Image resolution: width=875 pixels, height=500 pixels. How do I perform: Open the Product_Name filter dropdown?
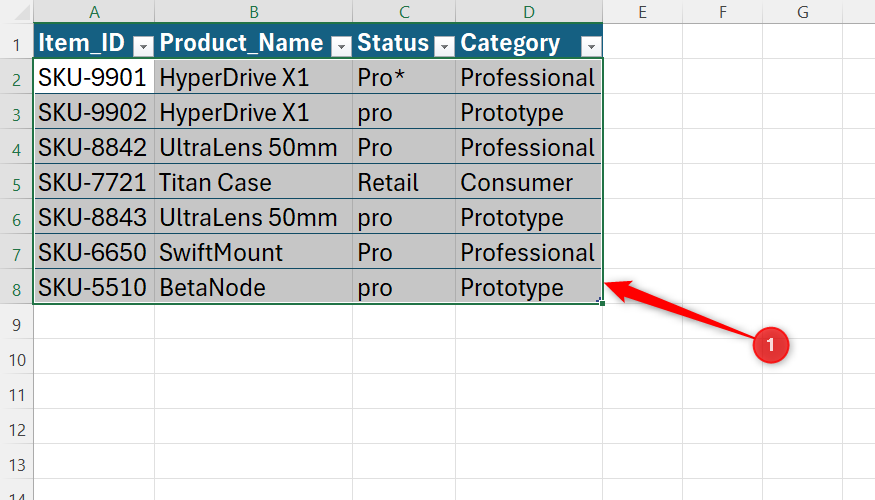point(341,47)
